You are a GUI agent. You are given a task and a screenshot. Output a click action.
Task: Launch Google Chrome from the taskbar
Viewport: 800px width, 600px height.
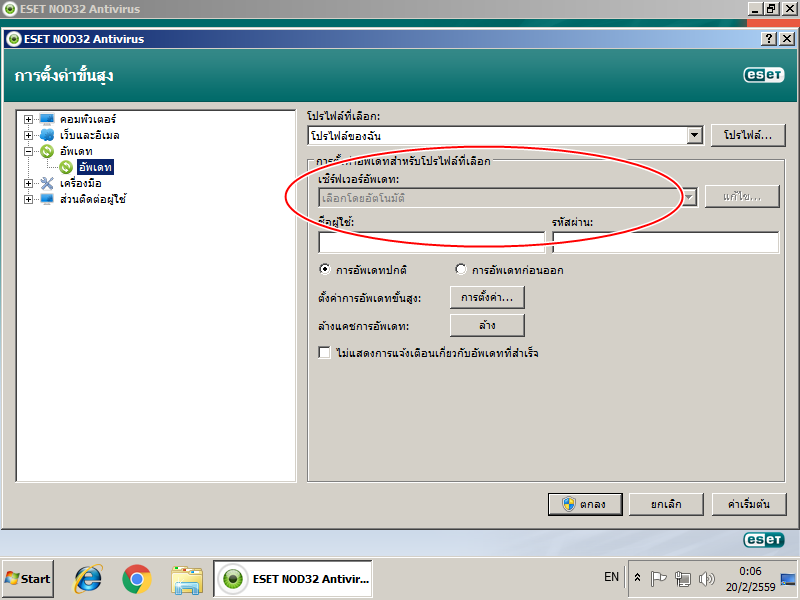click(x=137, y=579)
